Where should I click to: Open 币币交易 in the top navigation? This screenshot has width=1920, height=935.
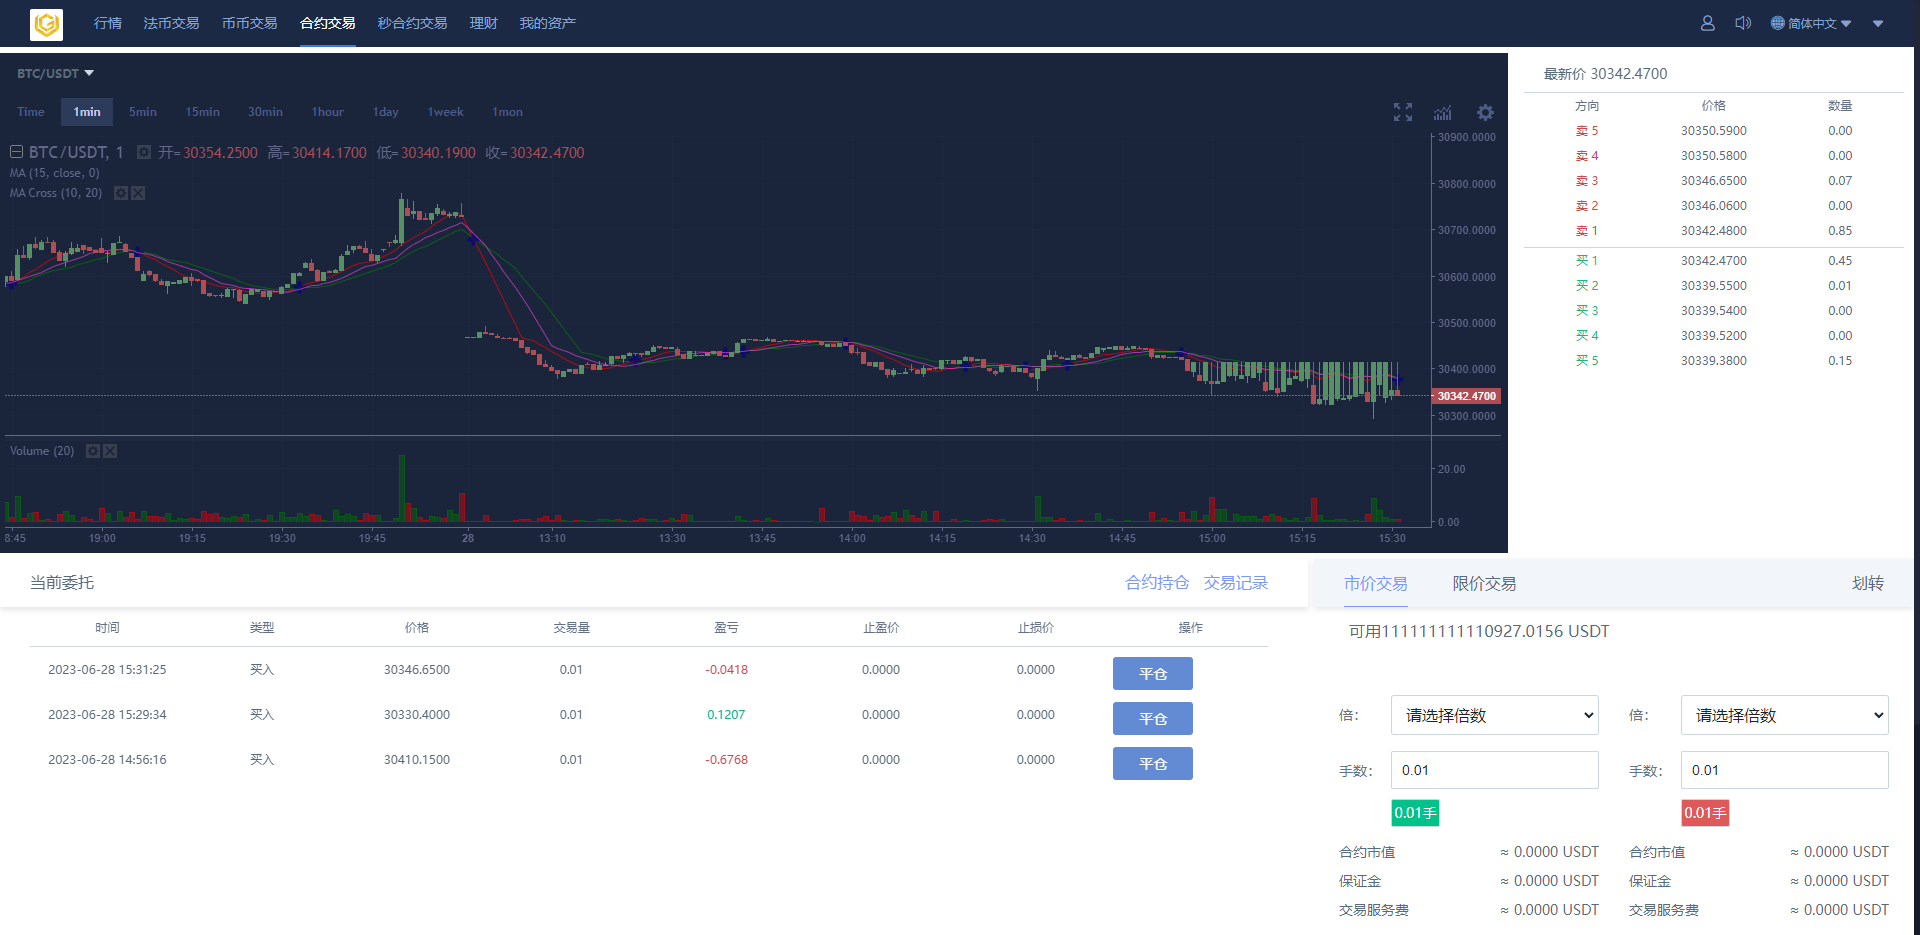[249, 23]
